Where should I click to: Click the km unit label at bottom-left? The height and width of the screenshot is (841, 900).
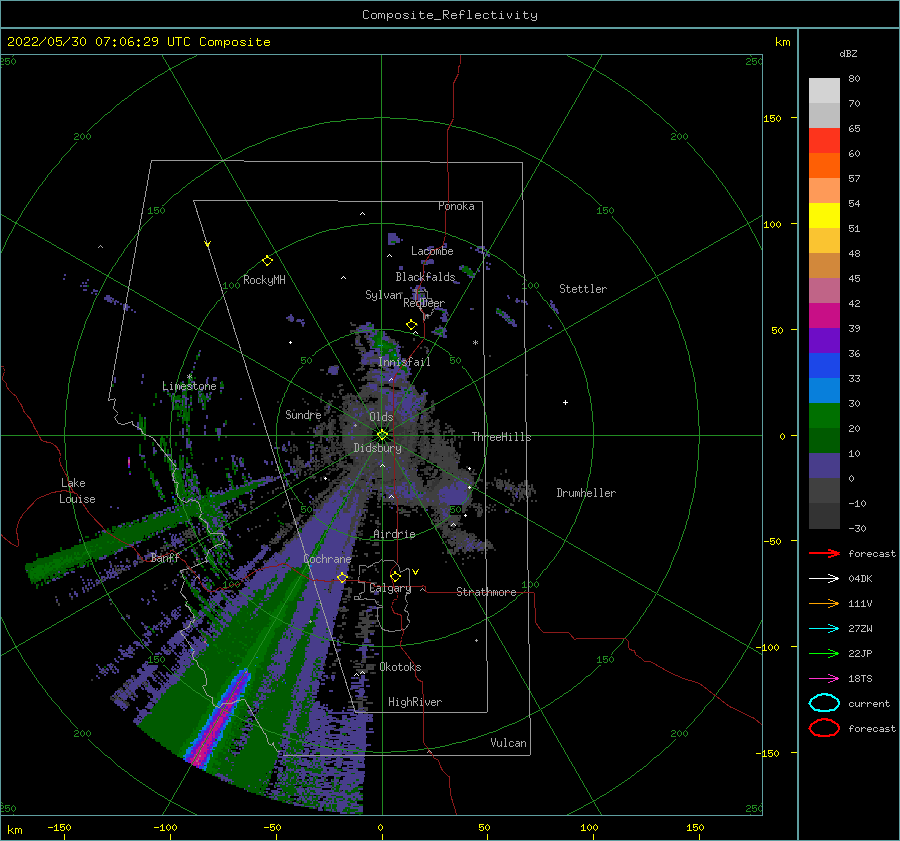pos(15,830)
